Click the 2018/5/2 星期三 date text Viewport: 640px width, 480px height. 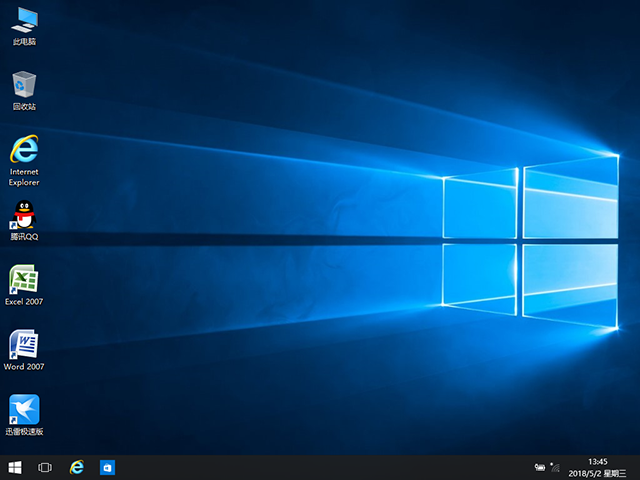597,473
